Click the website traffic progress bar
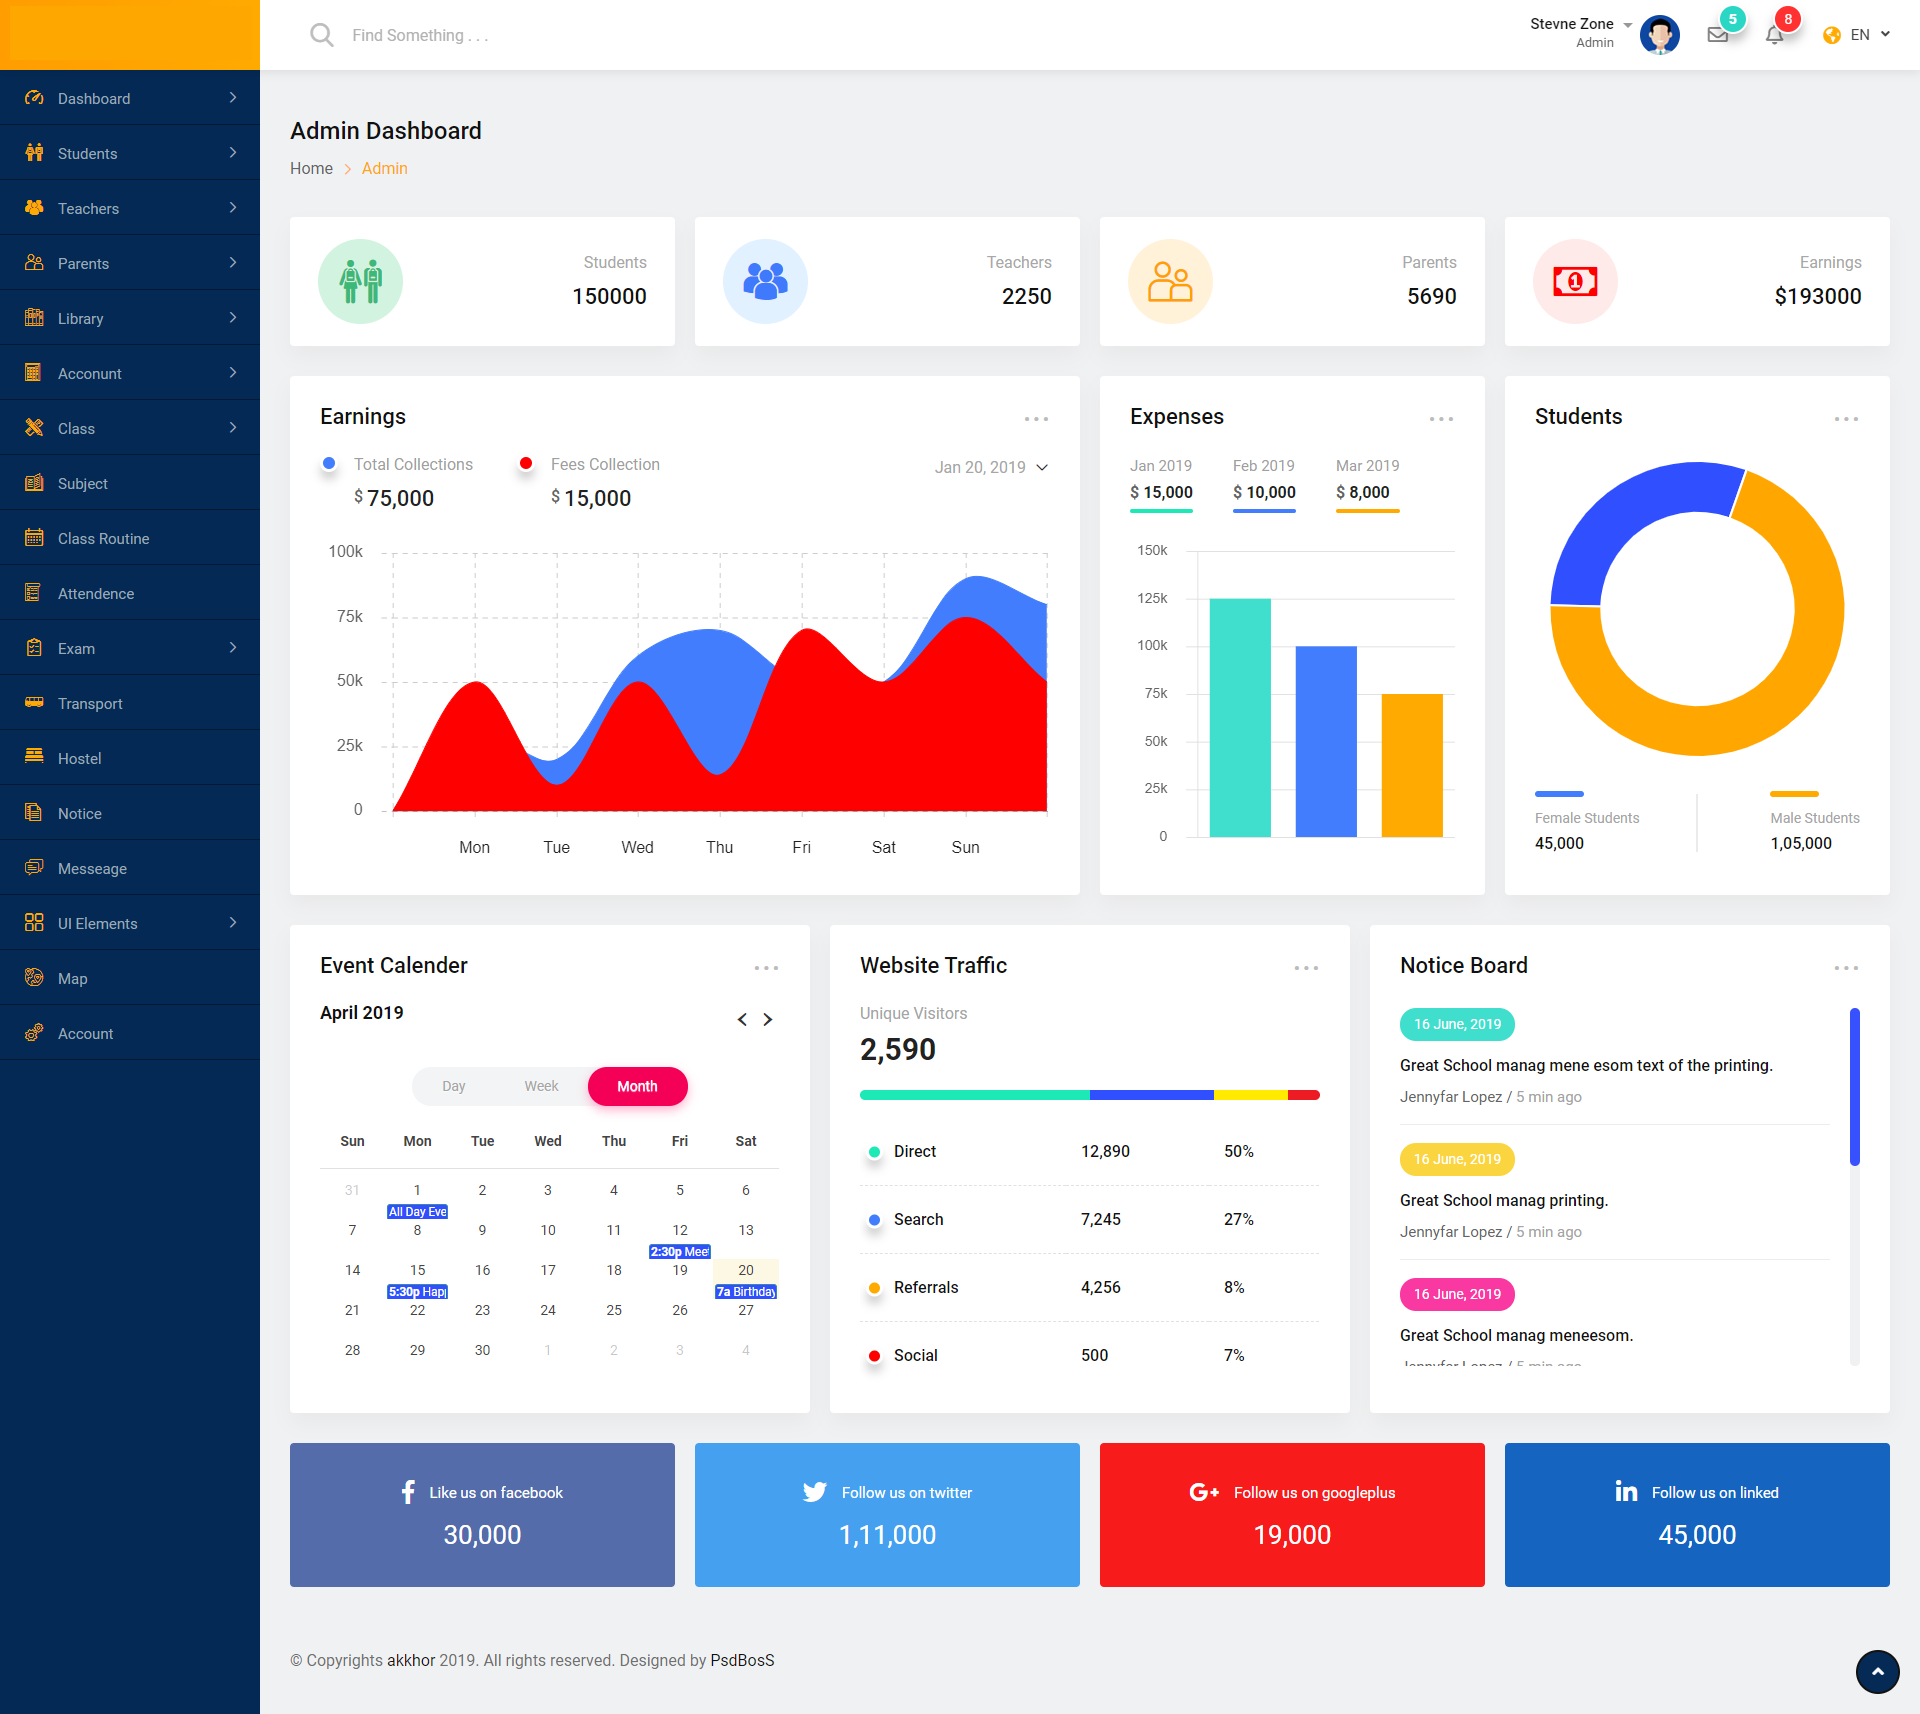The image size is (1920, 1714). [x=1089, y=1094]
